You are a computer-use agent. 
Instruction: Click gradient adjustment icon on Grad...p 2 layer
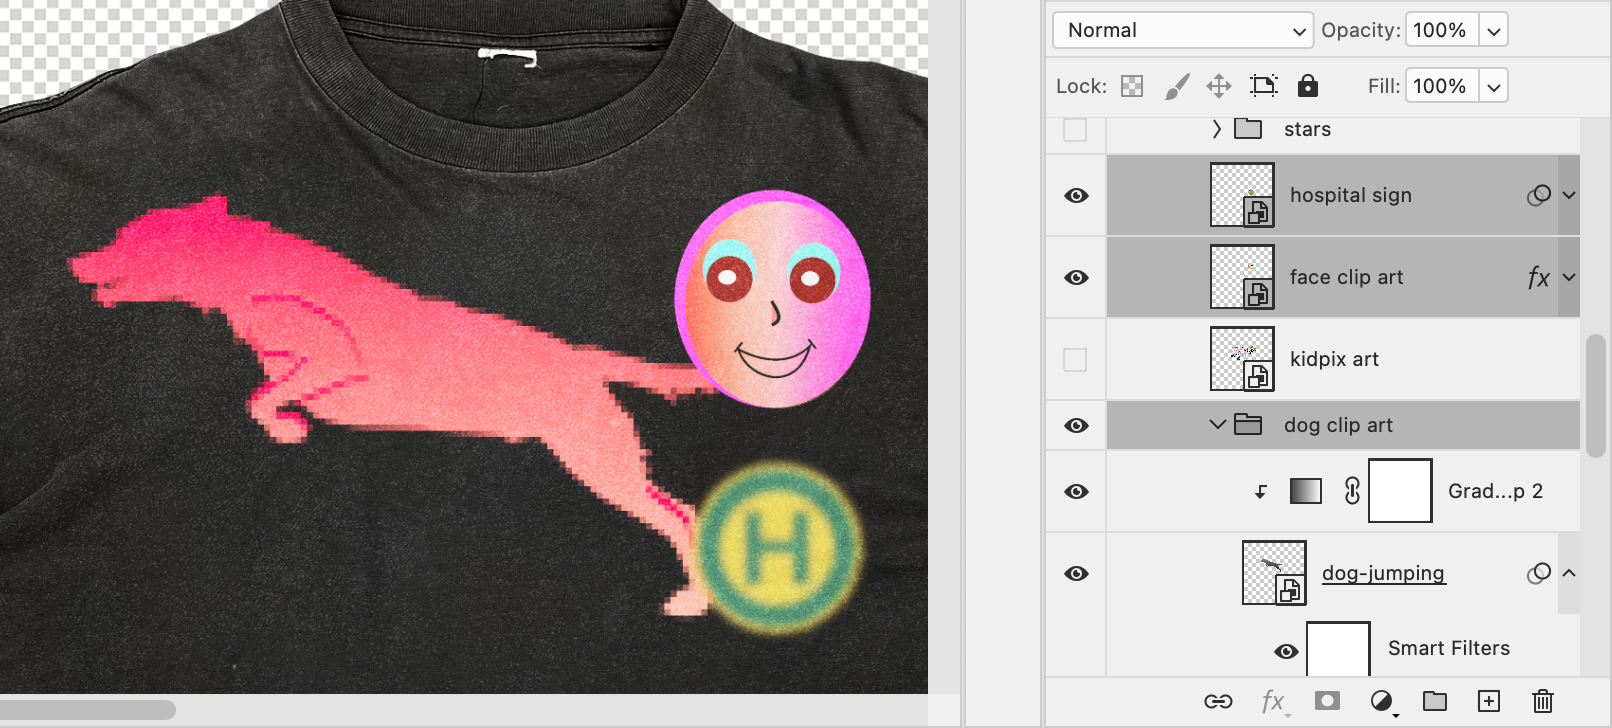[1306, 491]
